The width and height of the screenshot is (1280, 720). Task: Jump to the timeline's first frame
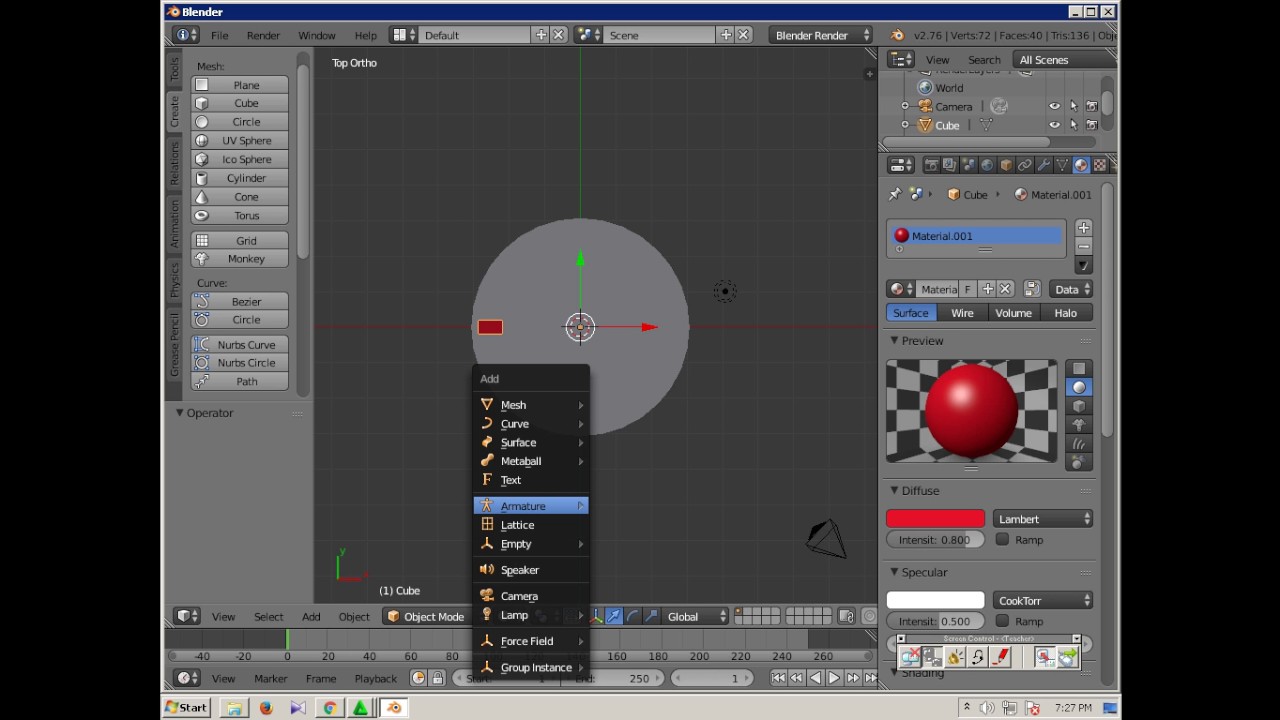778,678
